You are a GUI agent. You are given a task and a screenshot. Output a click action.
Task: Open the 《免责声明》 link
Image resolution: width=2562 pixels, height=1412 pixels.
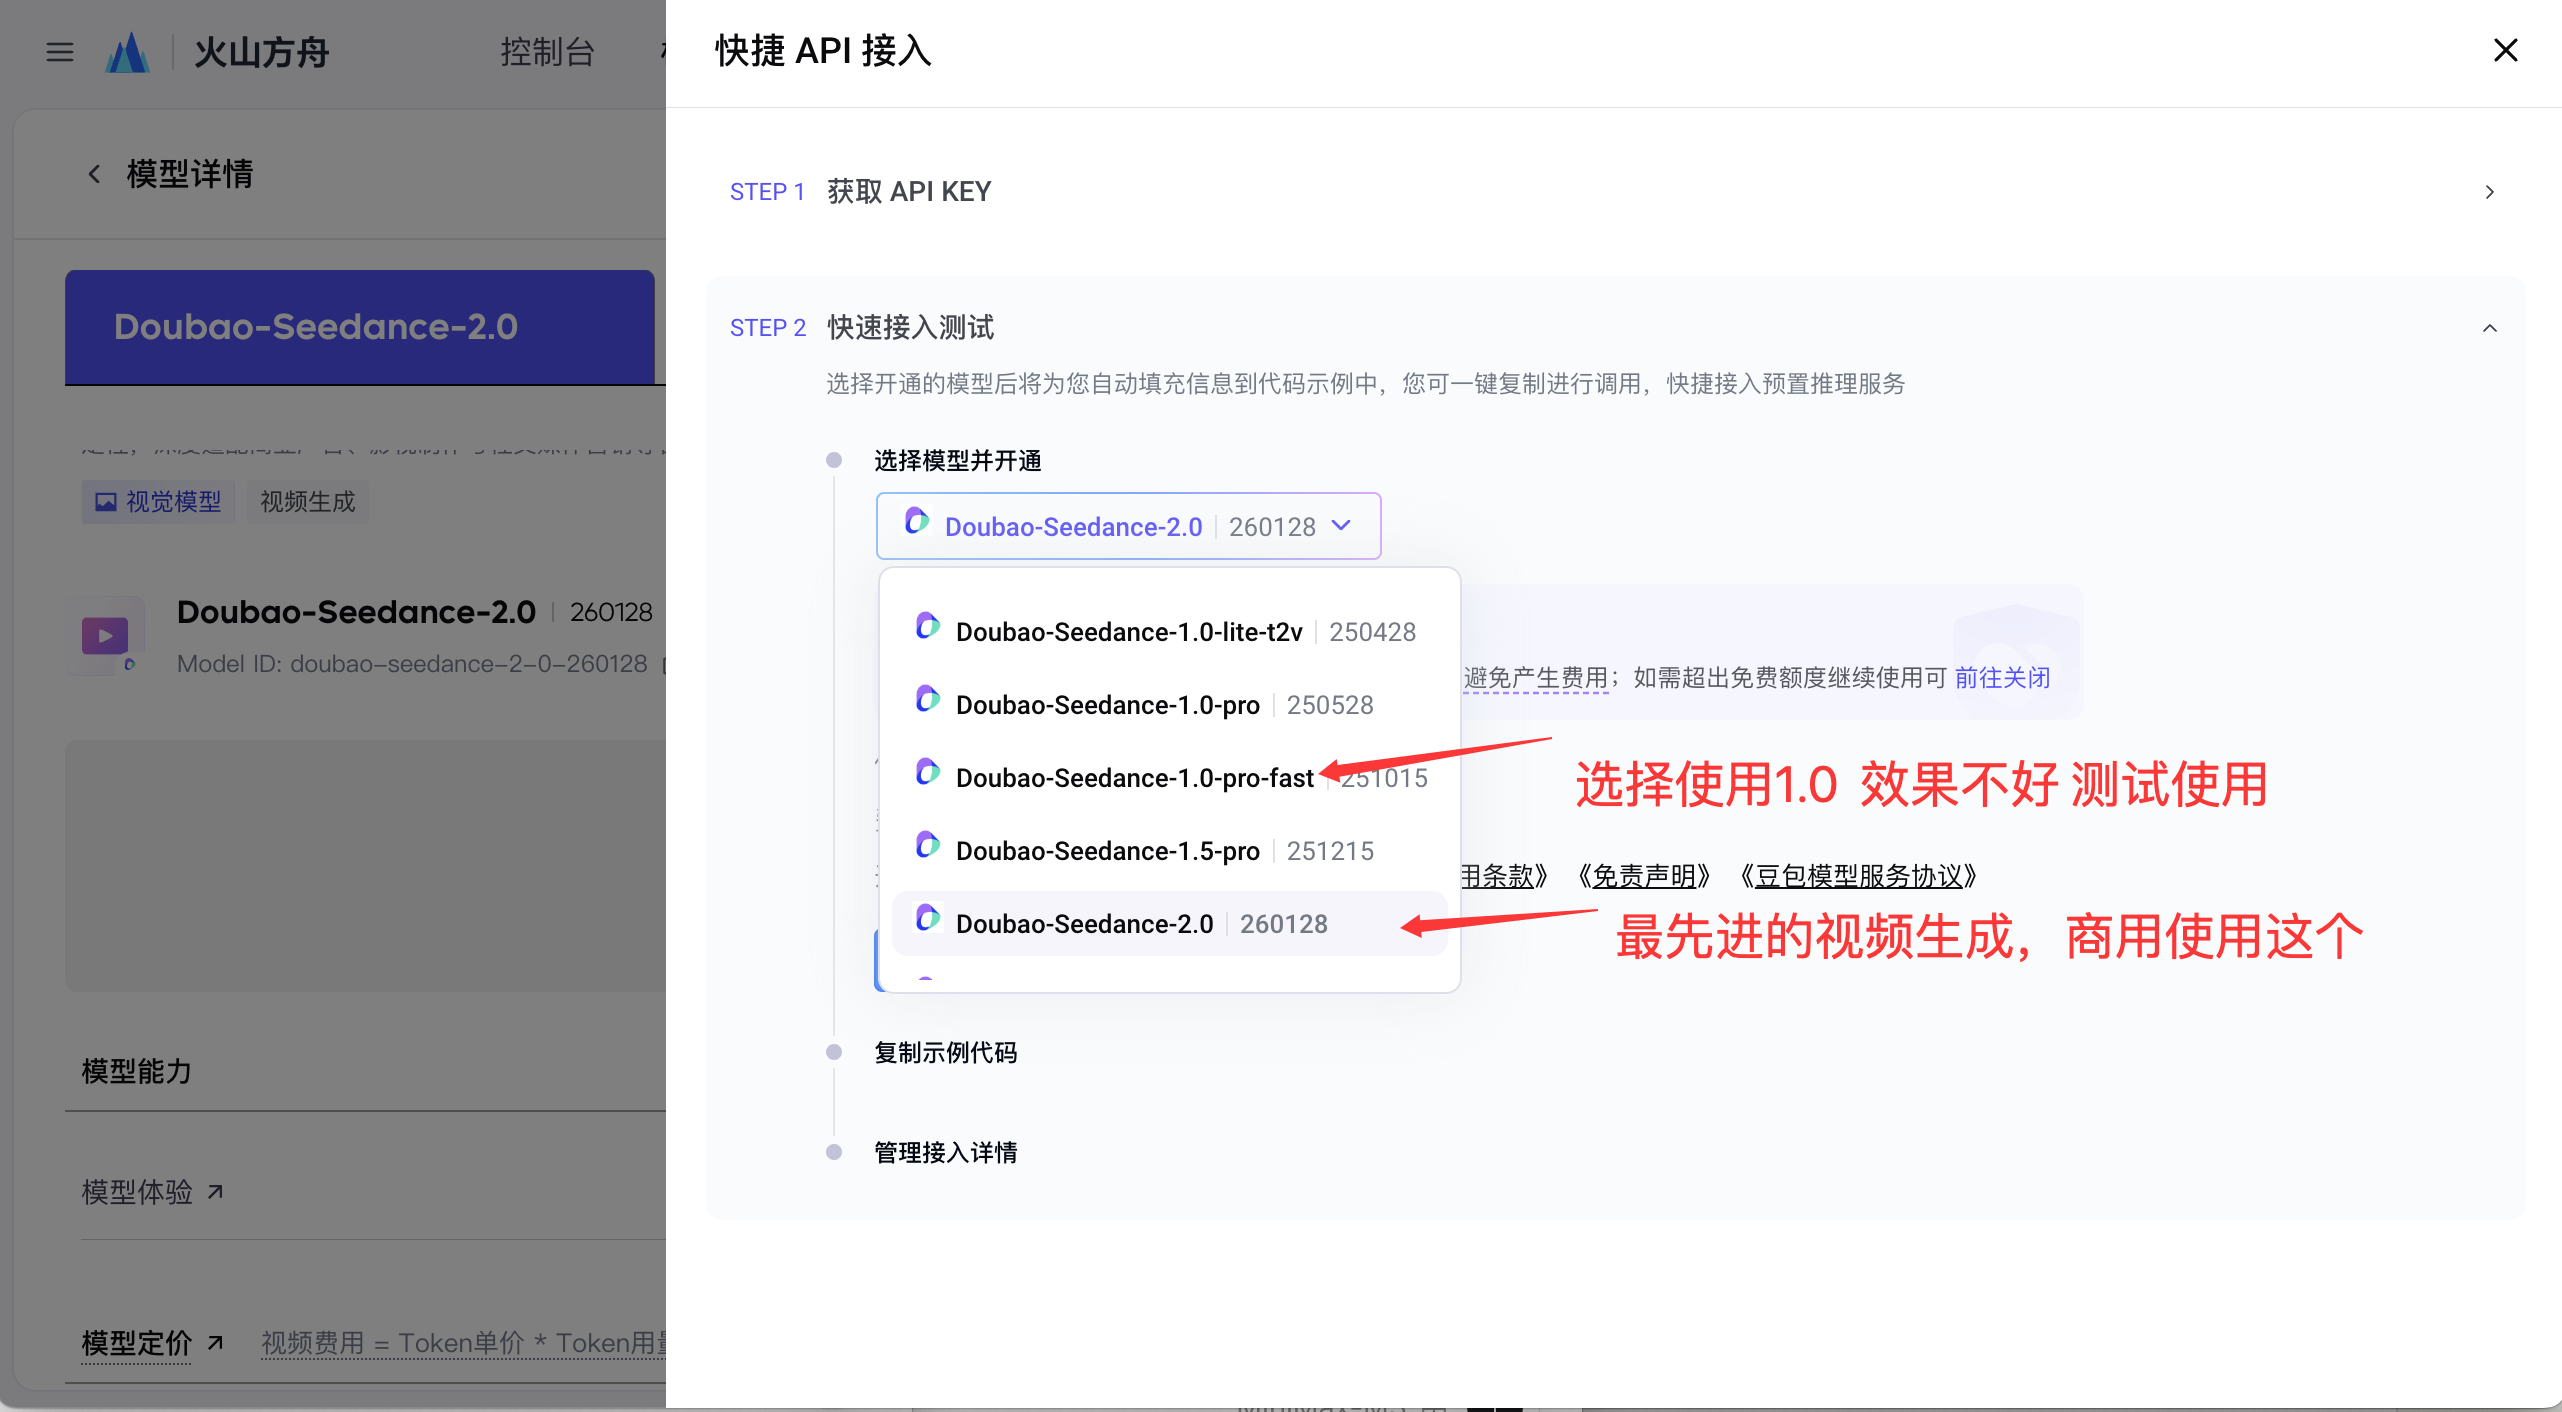coord(1643,876)
